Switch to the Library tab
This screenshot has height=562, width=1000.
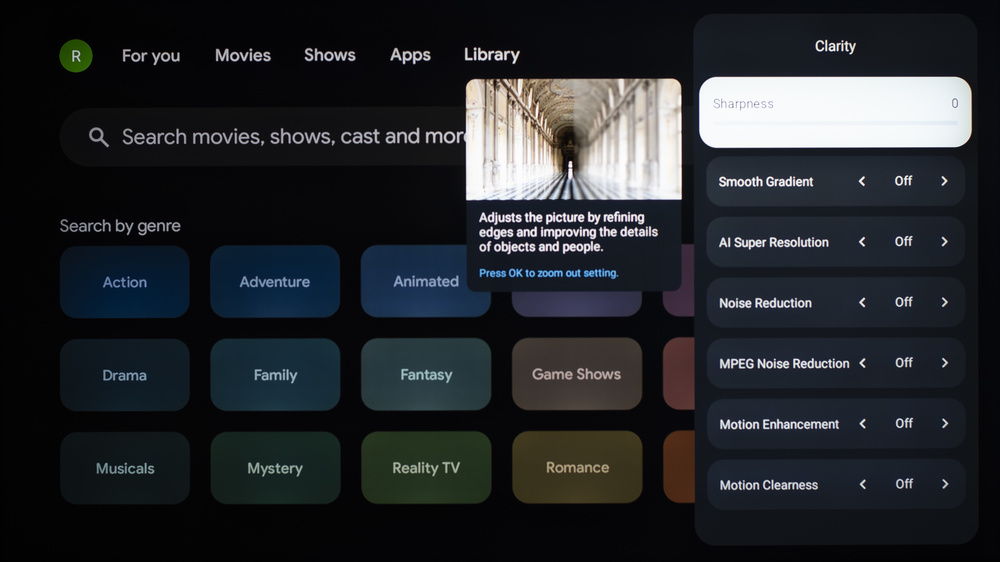click(491, 55)
